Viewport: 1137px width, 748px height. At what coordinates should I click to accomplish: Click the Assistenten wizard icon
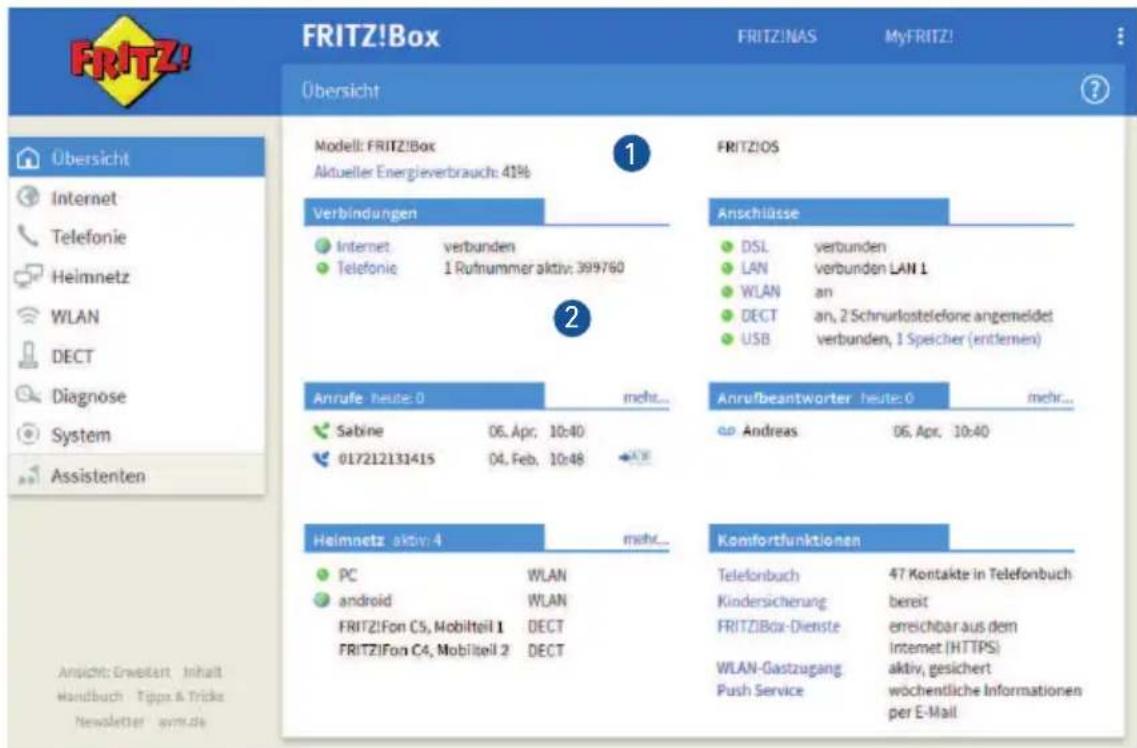coord(28,475)
